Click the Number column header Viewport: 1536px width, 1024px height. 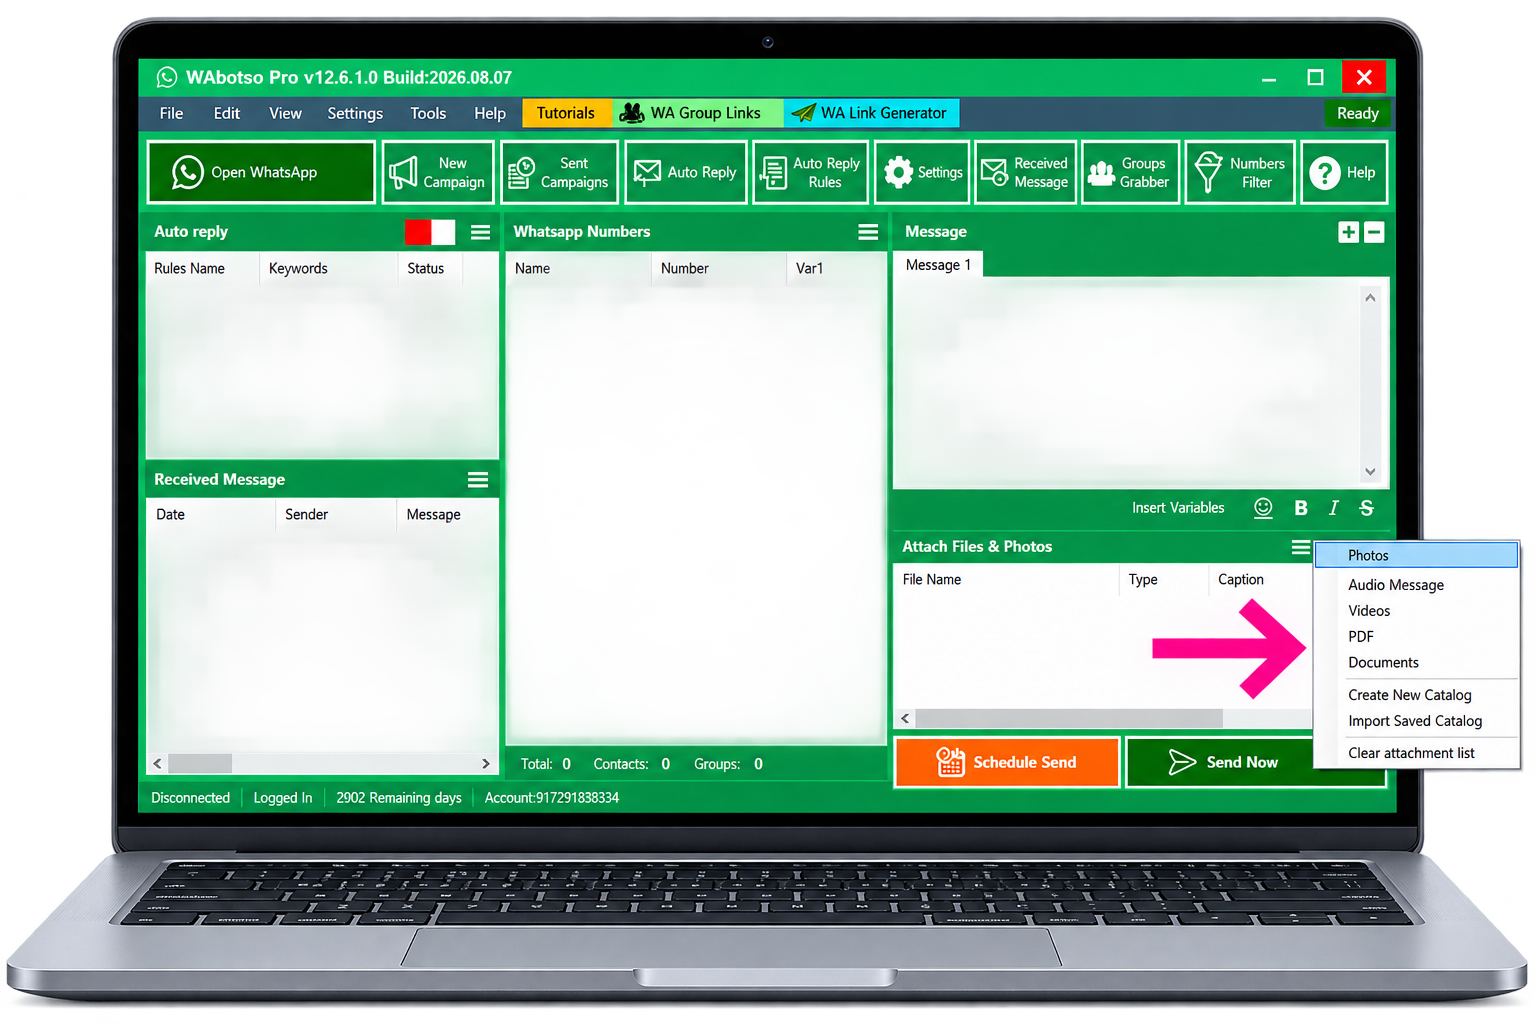coord(718,269)
